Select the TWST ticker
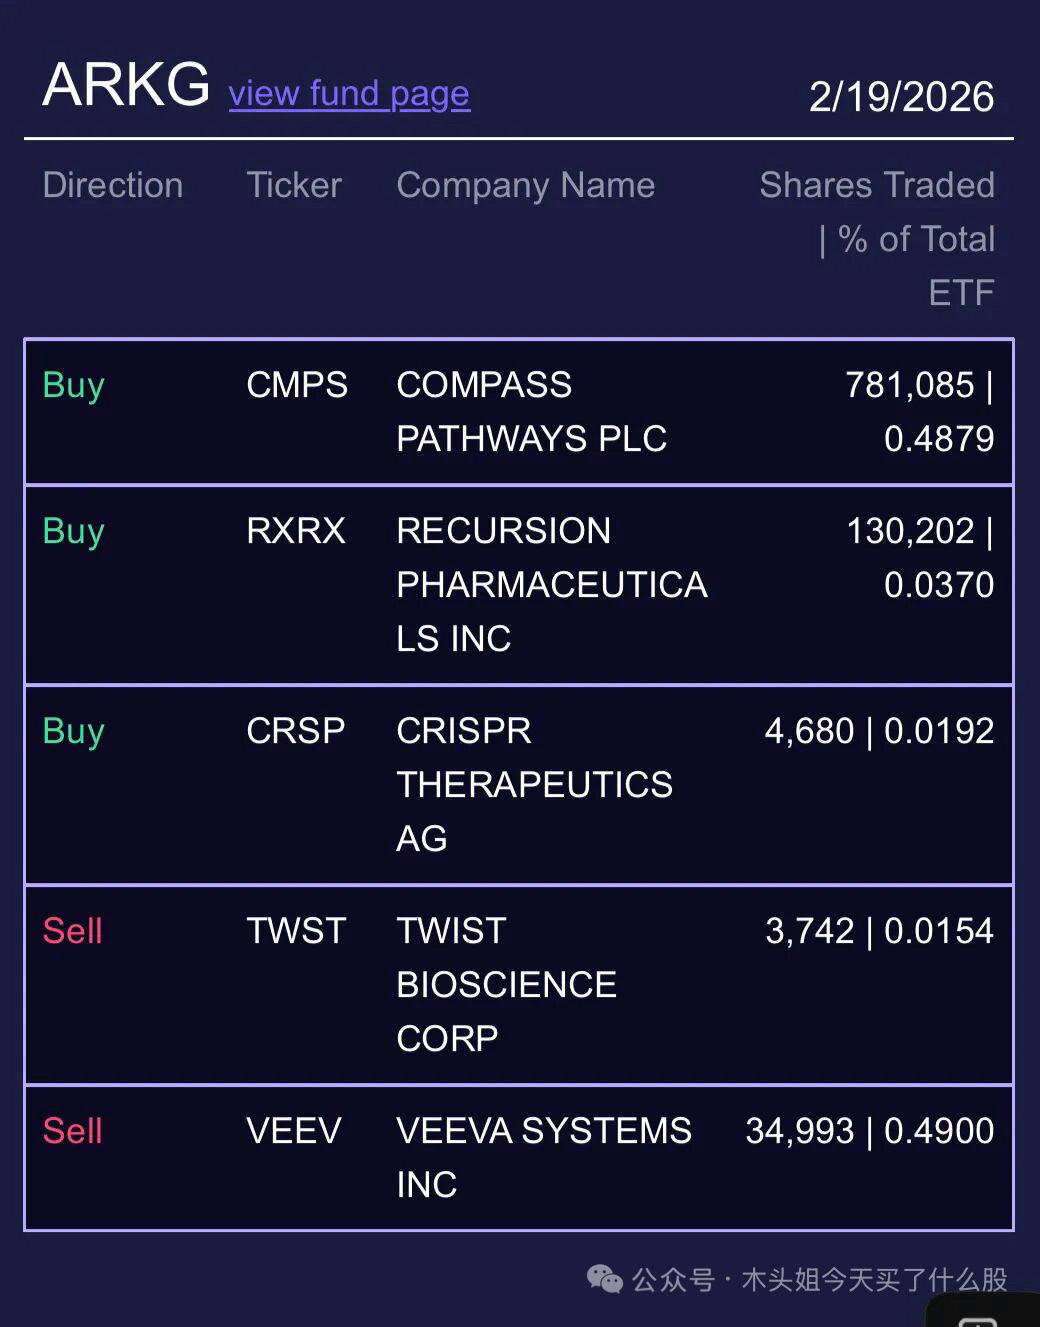Viewport: 1040px width, 1327px height. (296, 931)
